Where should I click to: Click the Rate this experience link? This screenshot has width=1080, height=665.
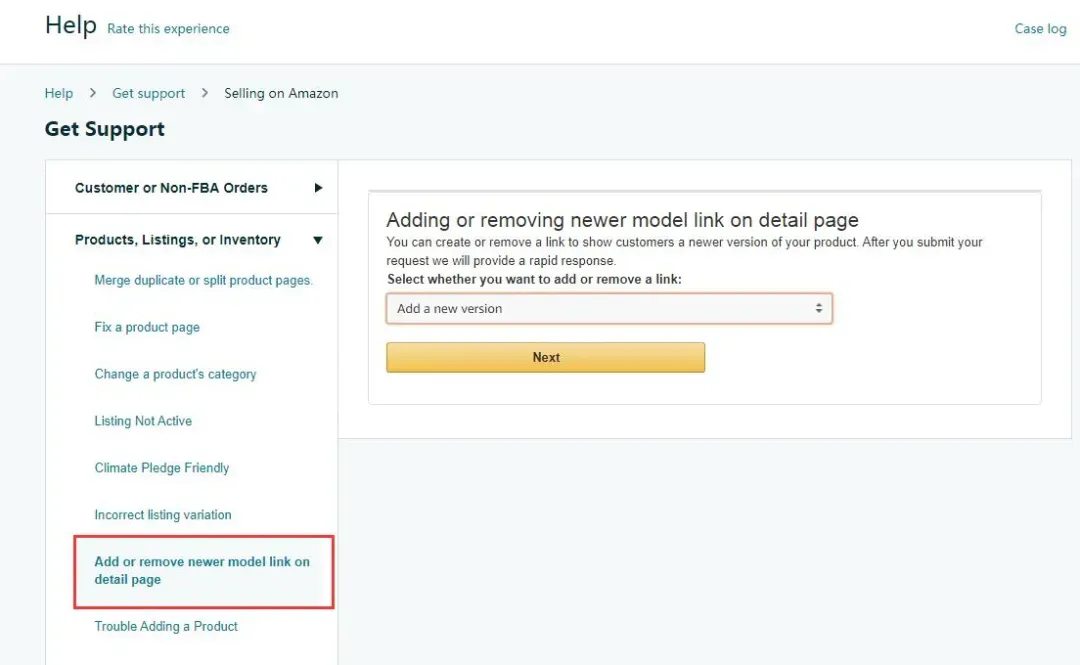pos(168,29)
